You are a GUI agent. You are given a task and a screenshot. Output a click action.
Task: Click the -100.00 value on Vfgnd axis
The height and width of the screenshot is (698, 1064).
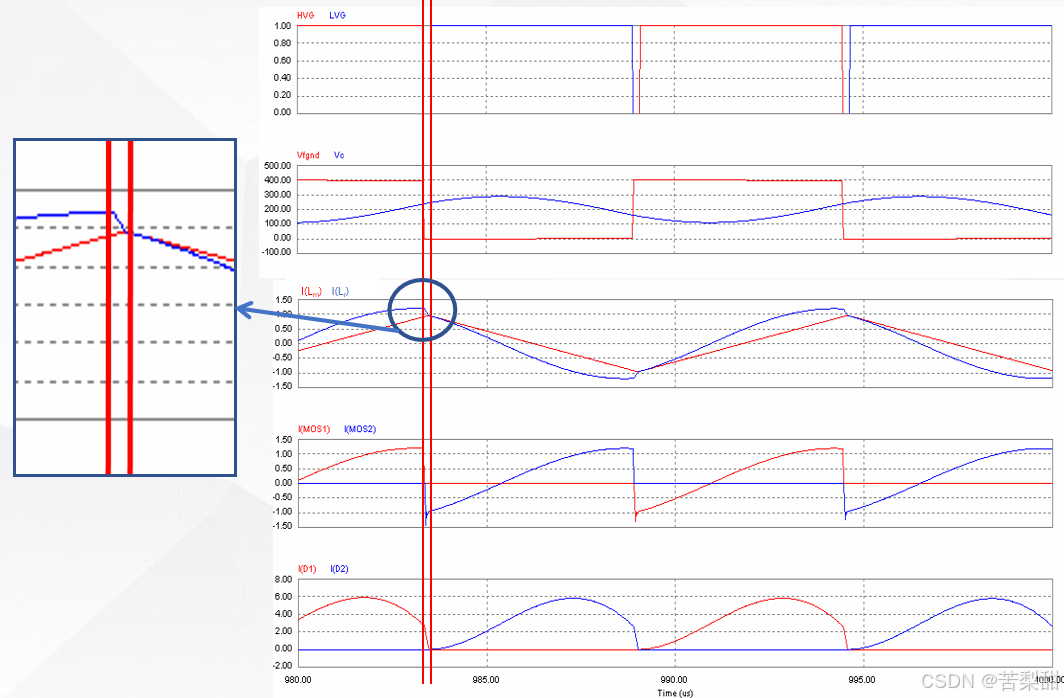pyautogui.click(x=276, y=252)
